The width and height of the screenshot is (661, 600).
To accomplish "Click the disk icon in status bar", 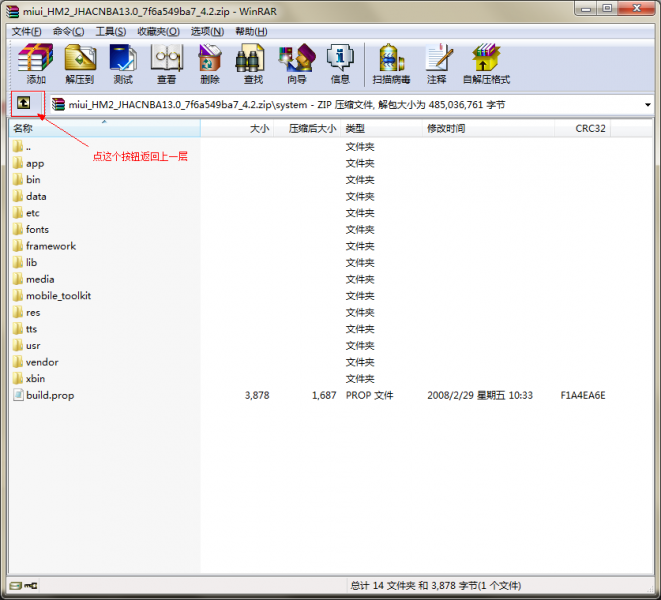I will (16, 586).
